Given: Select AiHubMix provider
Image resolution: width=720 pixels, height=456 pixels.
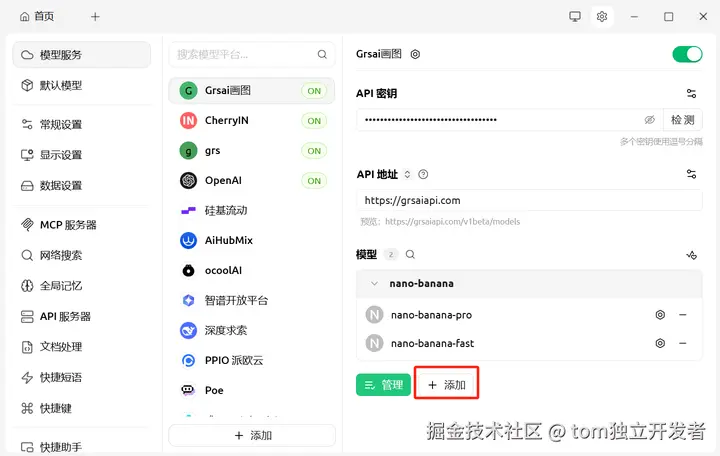Looking at the screenshot, I should coord(252,240).
